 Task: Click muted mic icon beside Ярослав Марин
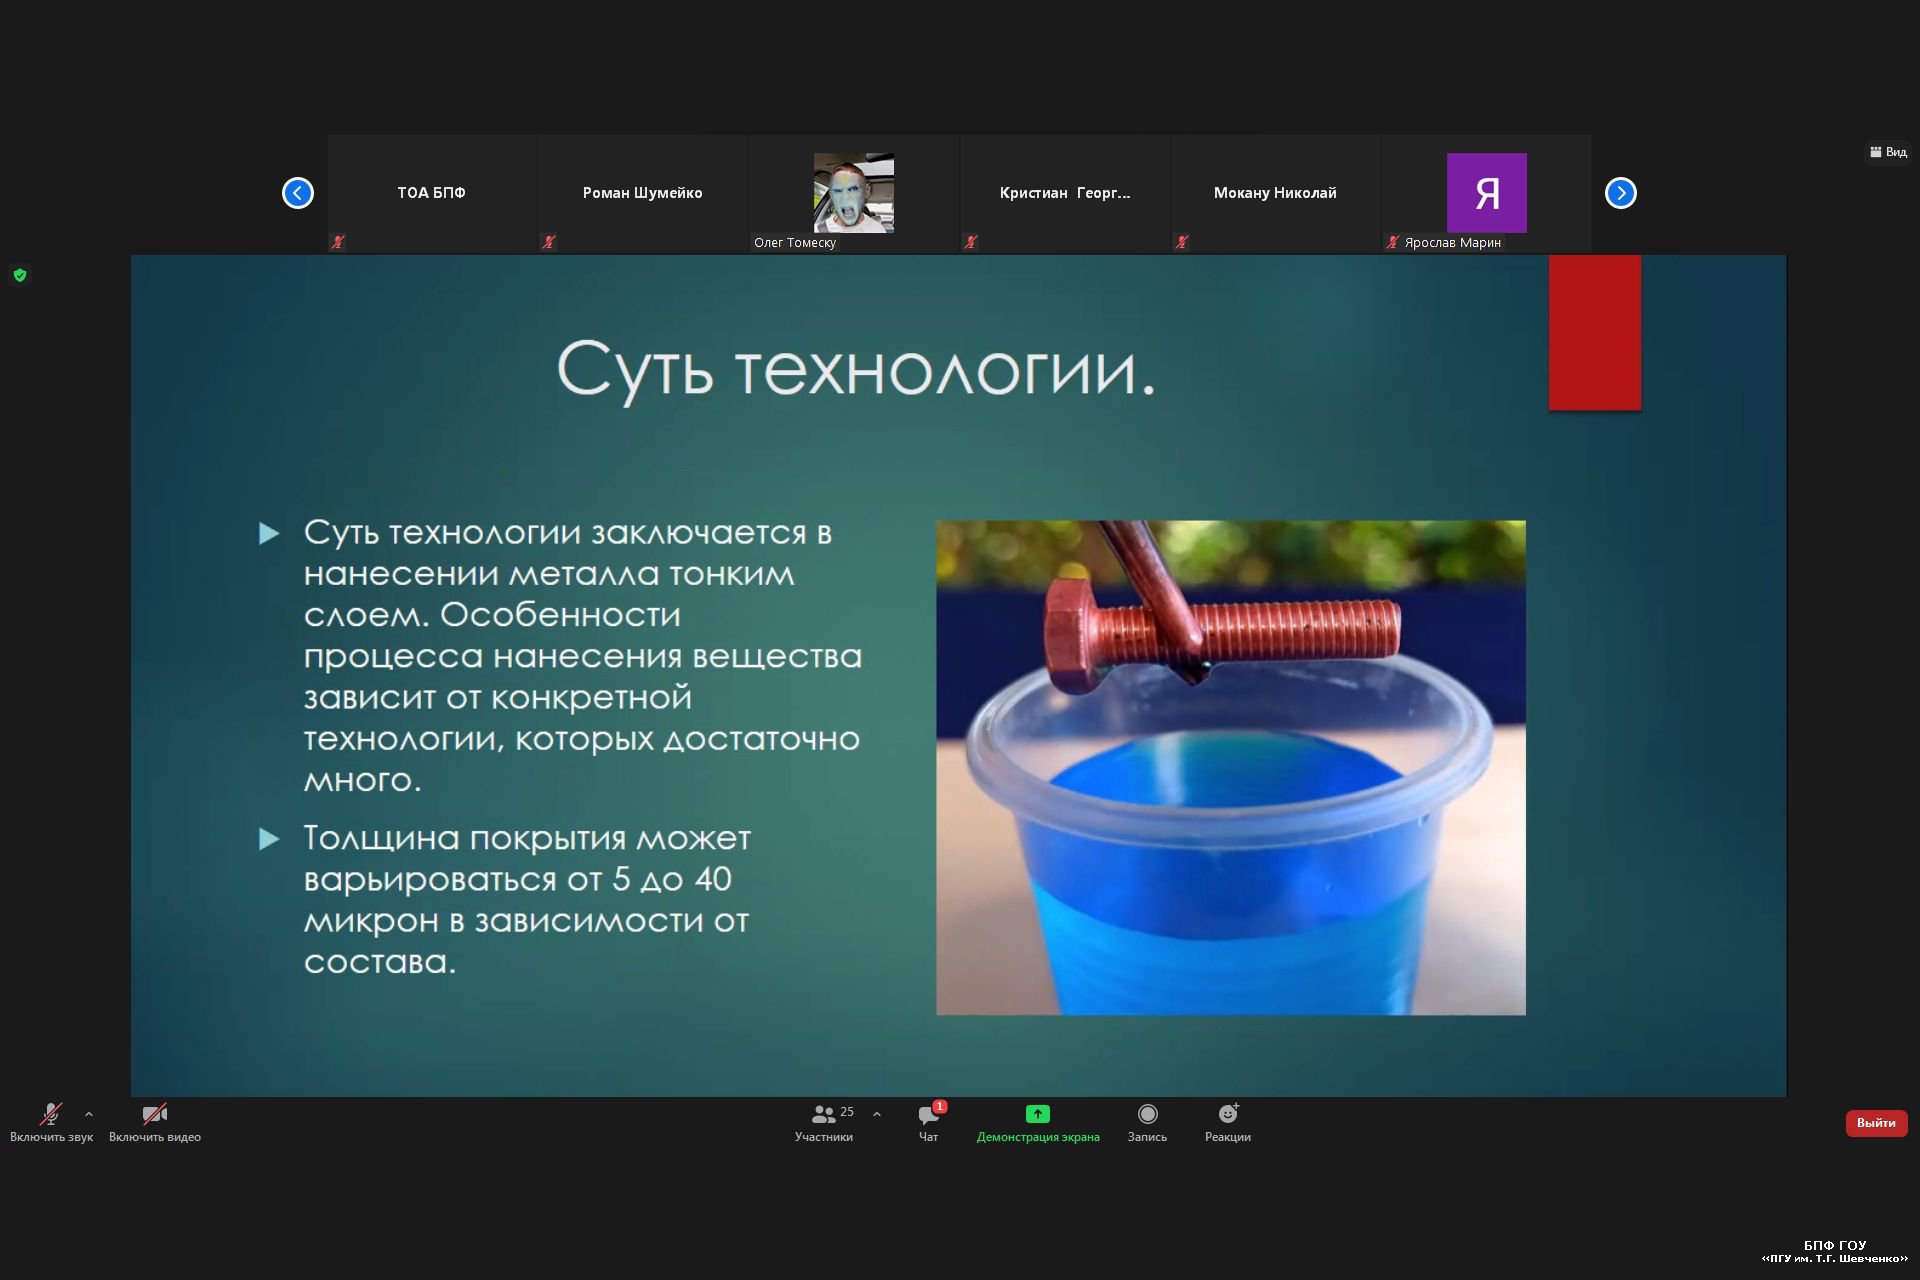1393,242
